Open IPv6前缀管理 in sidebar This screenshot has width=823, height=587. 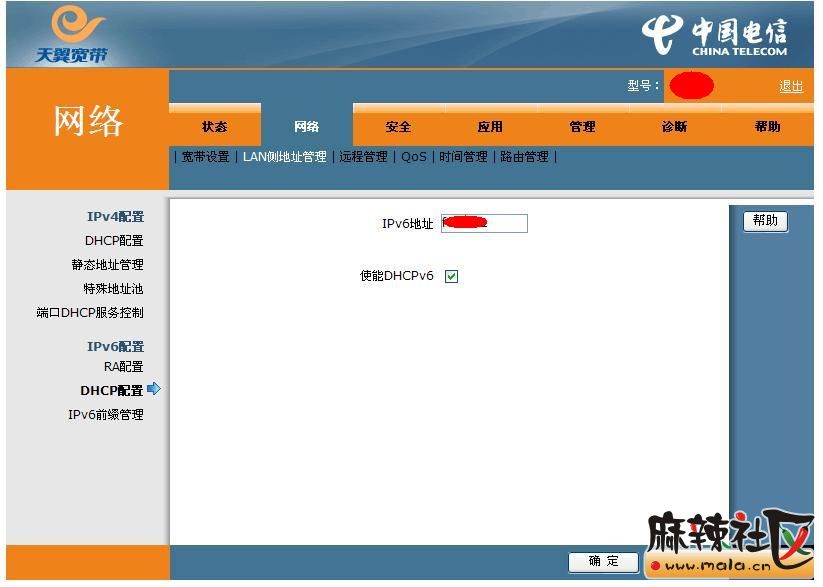coord(105,415)
